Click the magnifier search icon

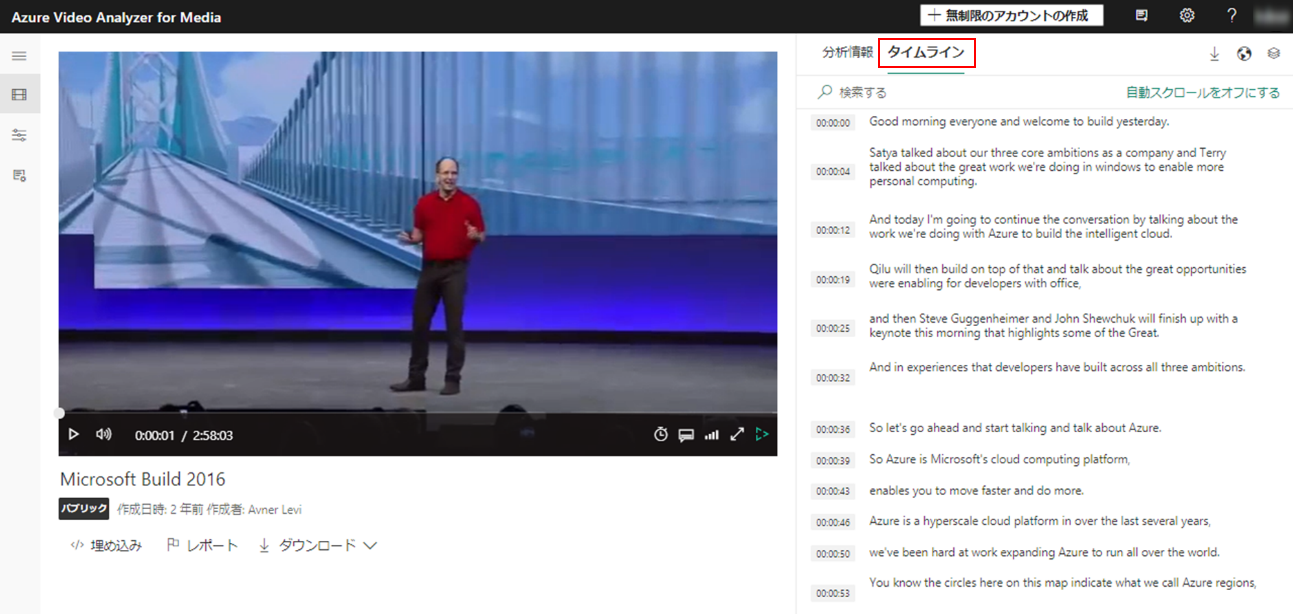click(x=825, y=92)
